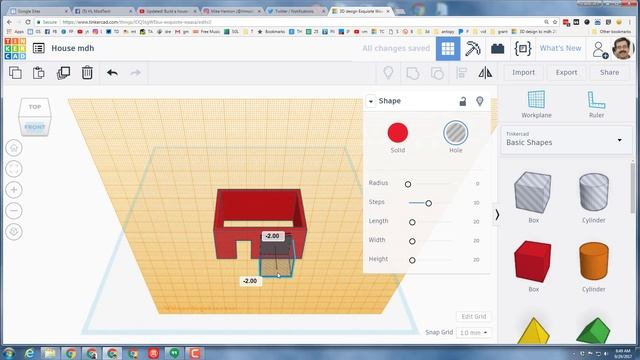Open the Windows Start menu

pyautogui.click(x=9, y=353)
